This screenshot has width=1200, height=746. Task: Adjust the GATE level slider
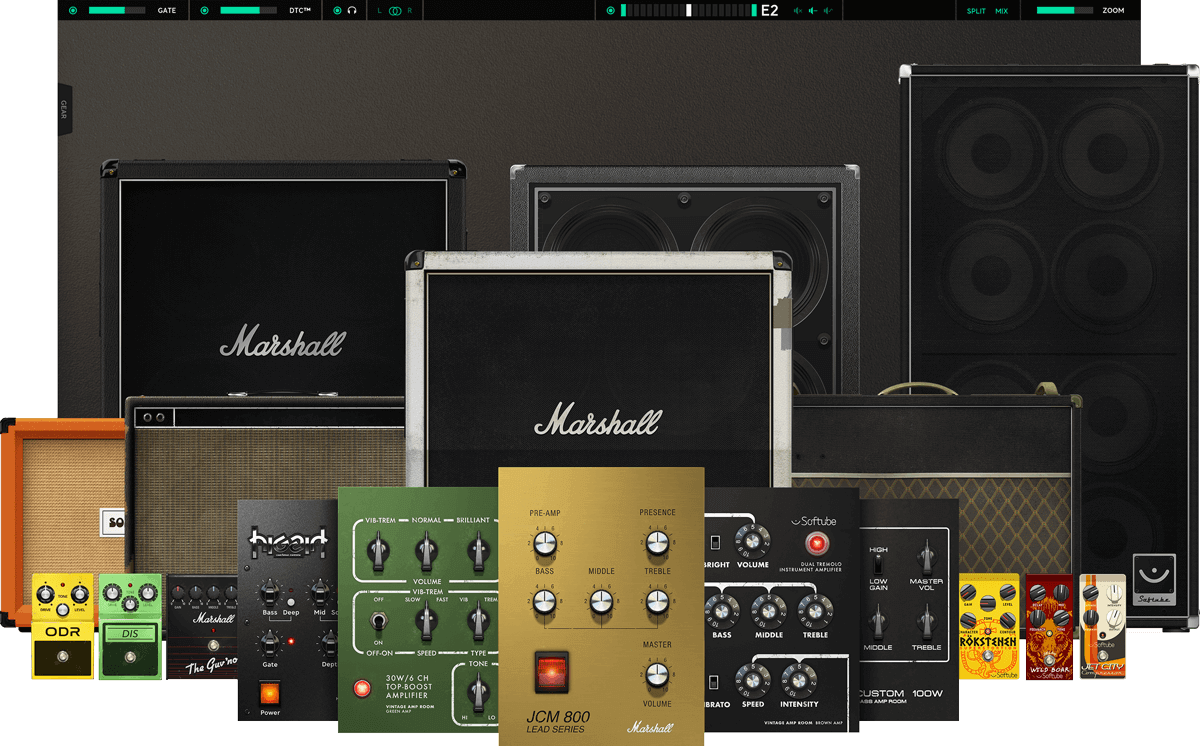click(117, 10)
